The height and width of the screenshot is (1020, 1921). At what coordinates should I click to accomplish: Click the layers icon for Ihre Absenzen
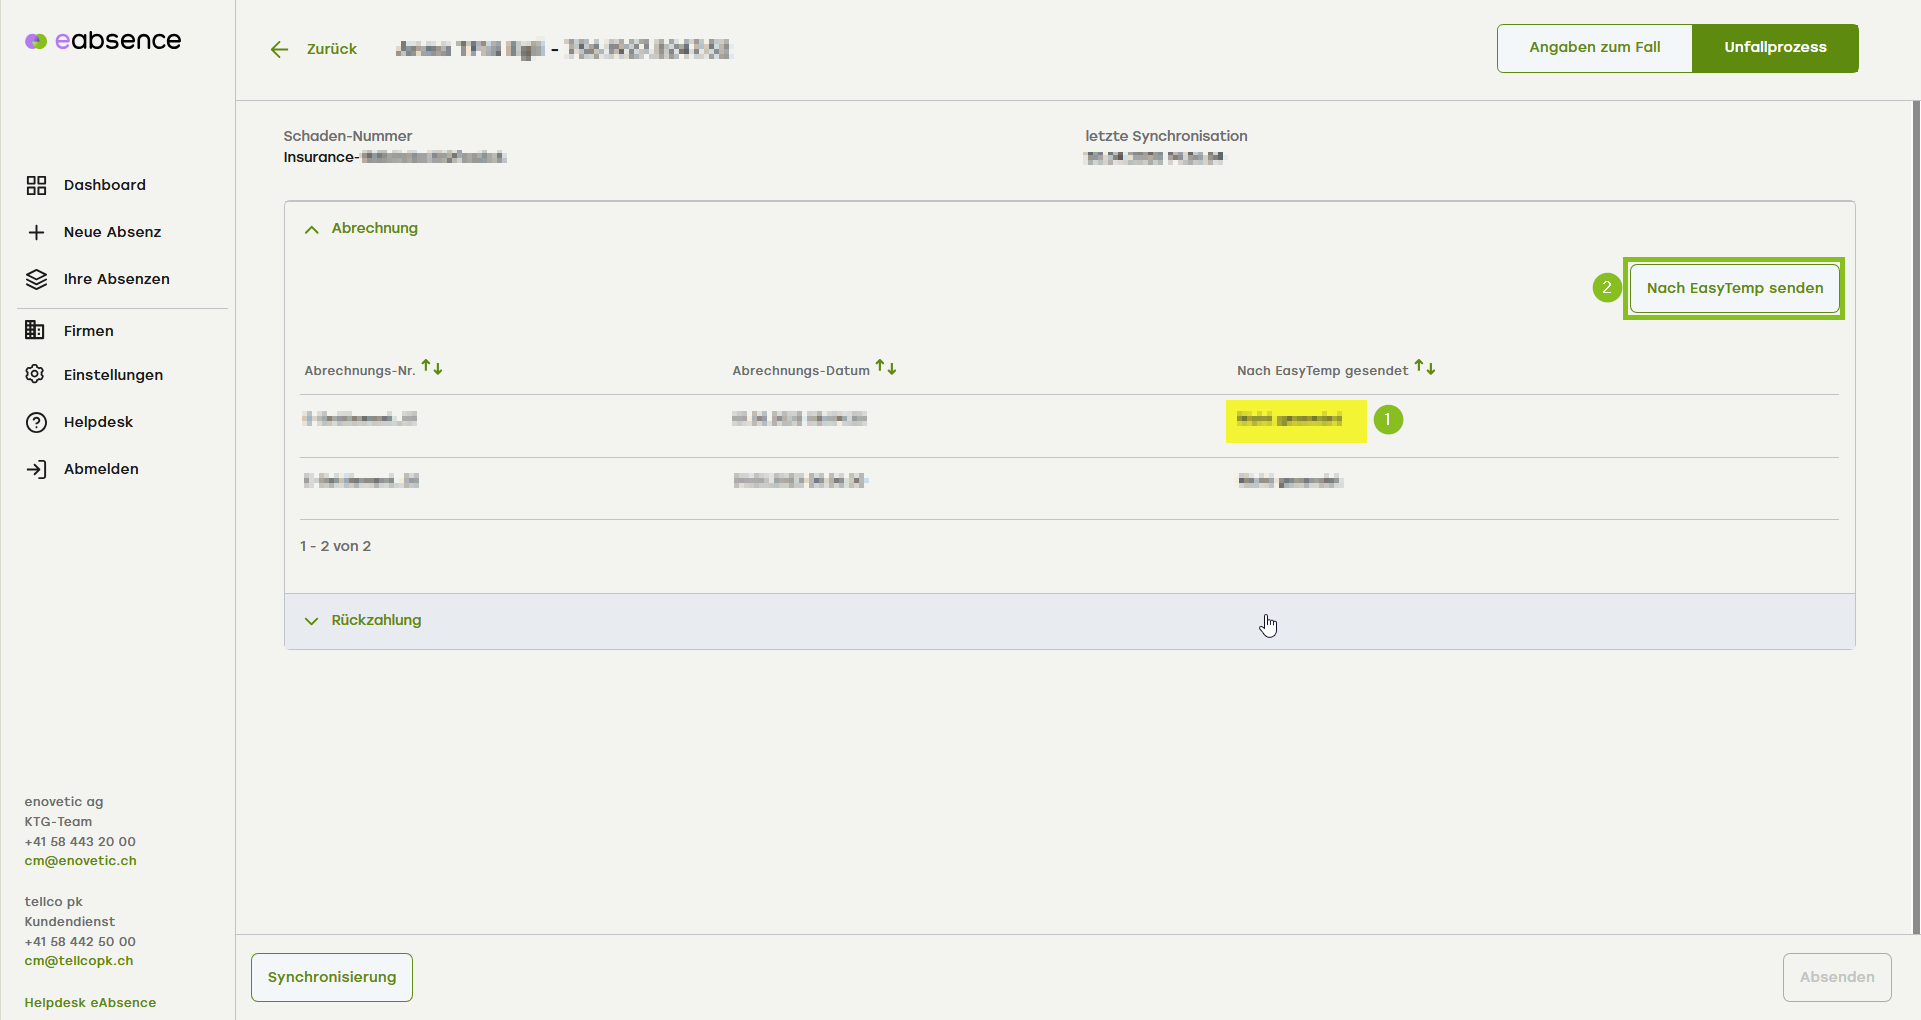pyautogui.click(x=36, y=279)
